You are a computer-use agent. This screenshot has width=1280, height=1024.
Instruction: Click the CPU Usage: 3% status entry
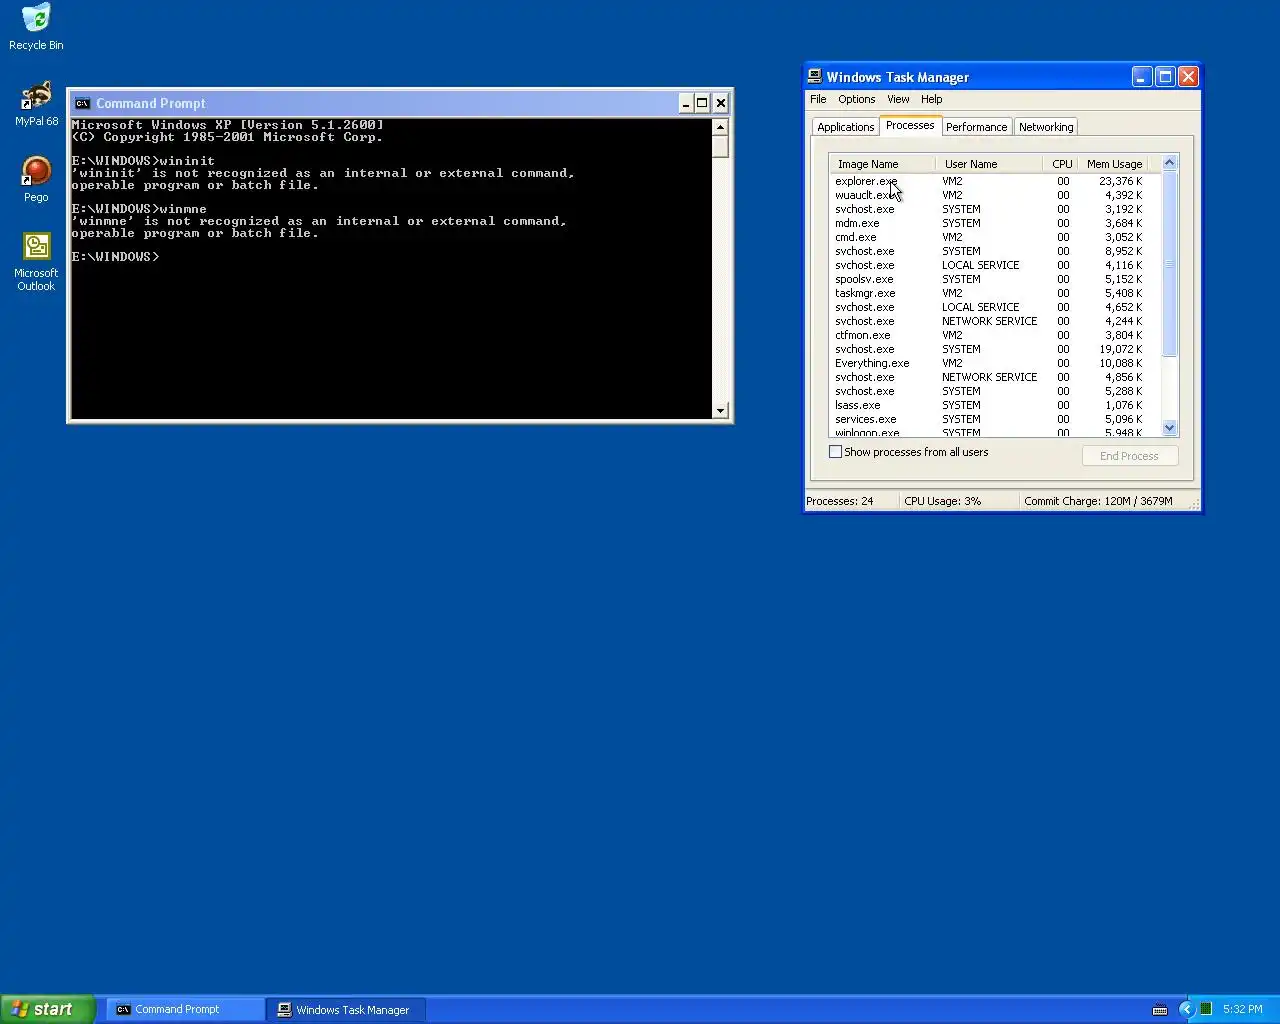[958, 501]
